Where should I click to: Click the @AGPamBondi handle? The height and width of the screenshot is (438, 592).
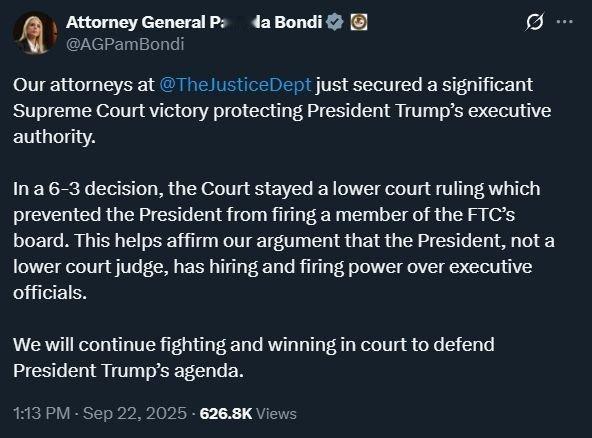(125, 44)
